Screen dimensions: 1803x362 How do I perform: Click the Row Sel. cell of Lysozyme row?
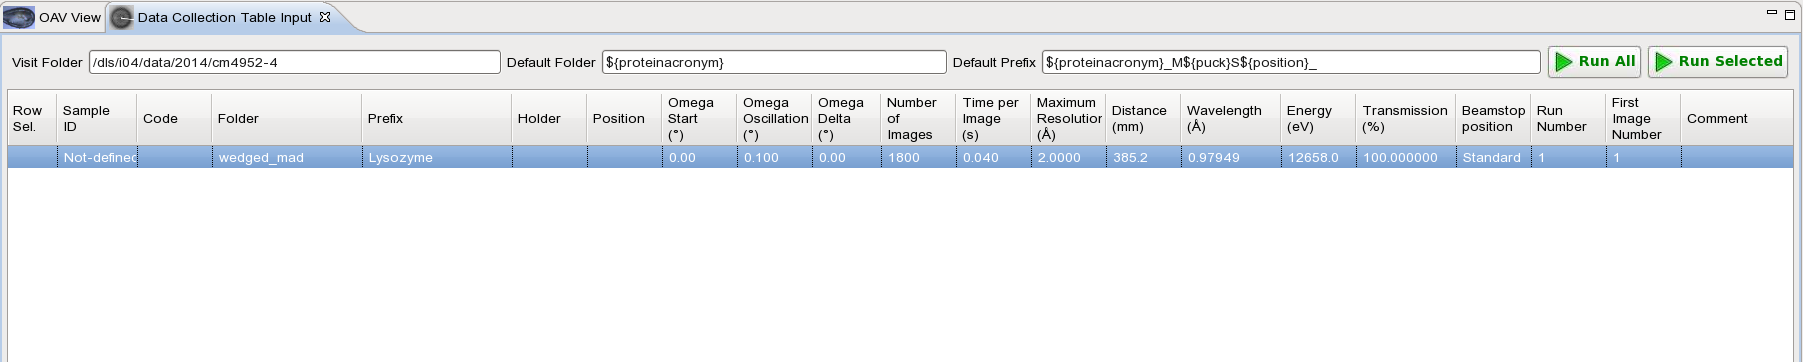32,157
